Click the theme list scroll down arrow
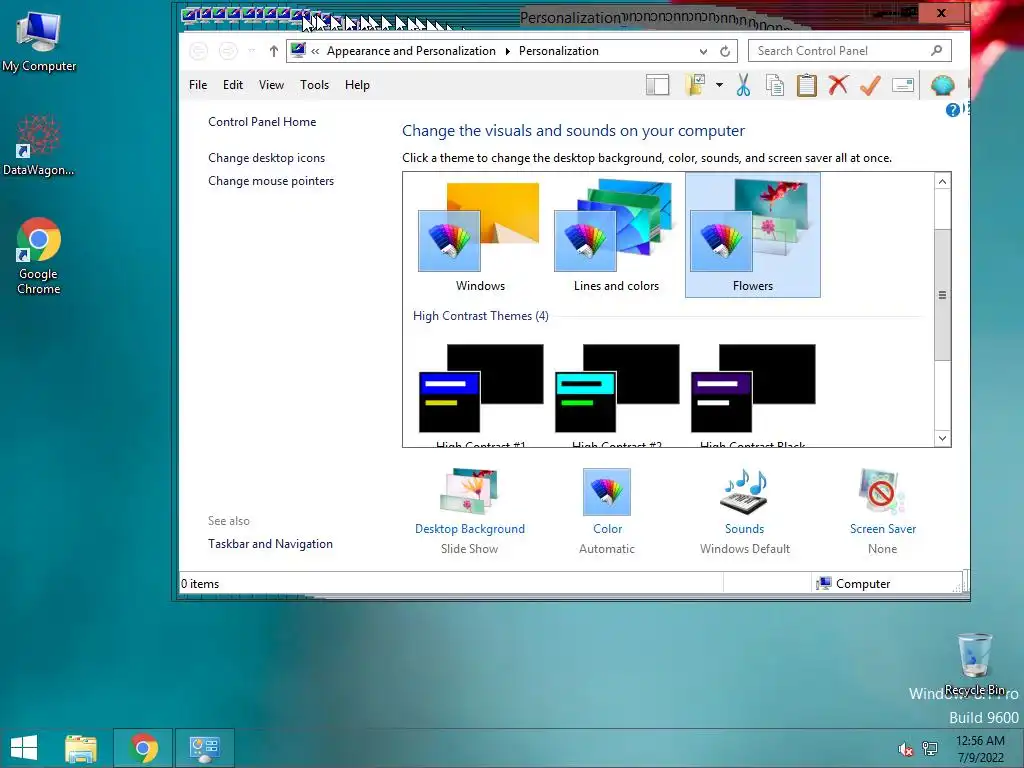The width and height of the screenshot is (1024, 768). click(x=942, y=438)
